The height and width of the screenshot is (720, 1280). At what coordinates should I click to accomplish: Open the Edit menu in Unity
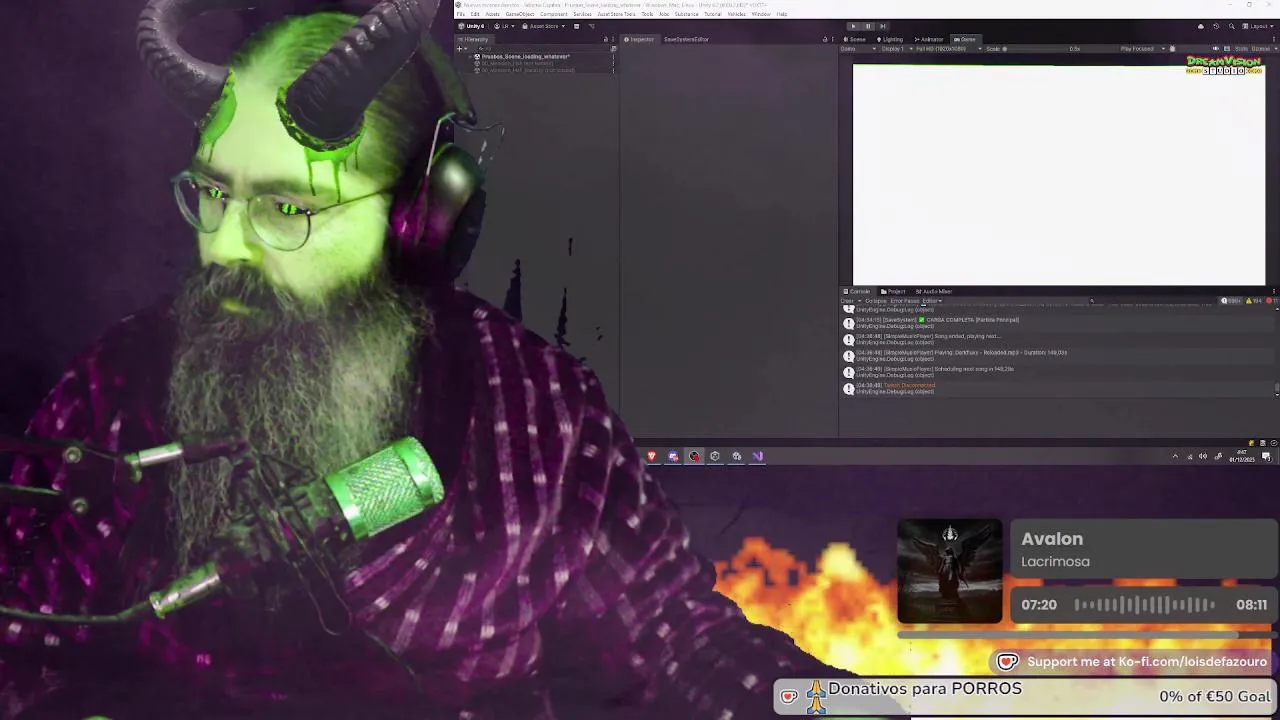pyautogui.click(x=475, y=14)
